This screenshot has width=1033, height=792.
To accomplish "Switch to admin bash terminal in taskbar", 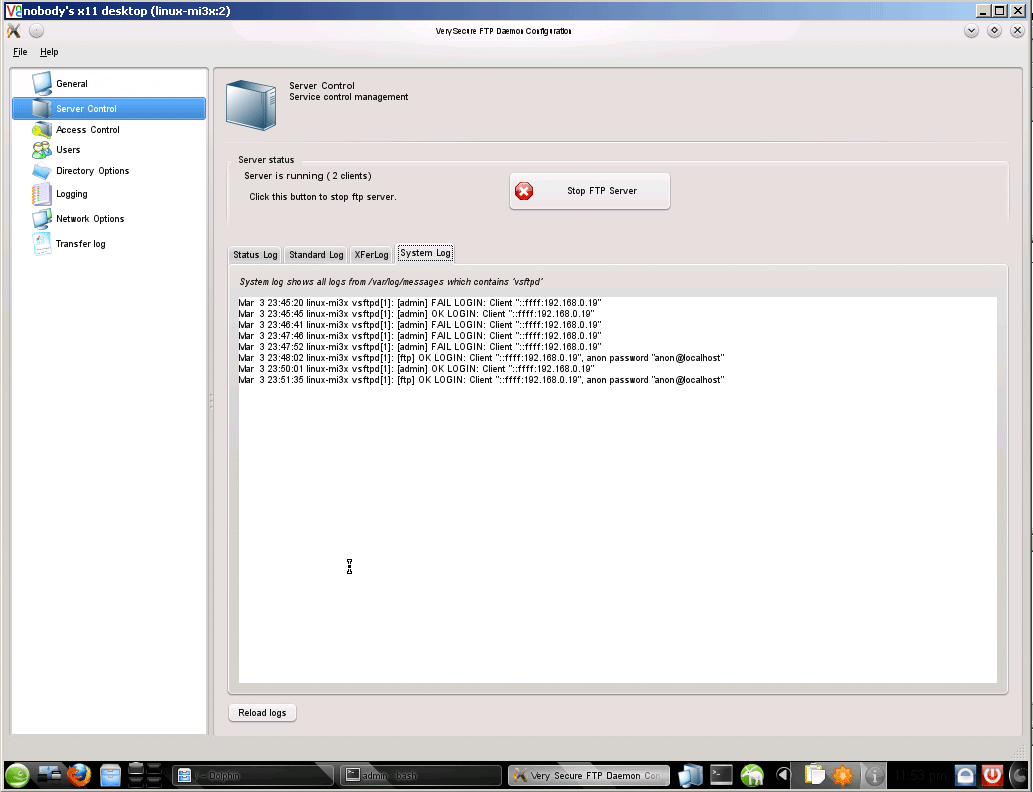I will point(421,776).
